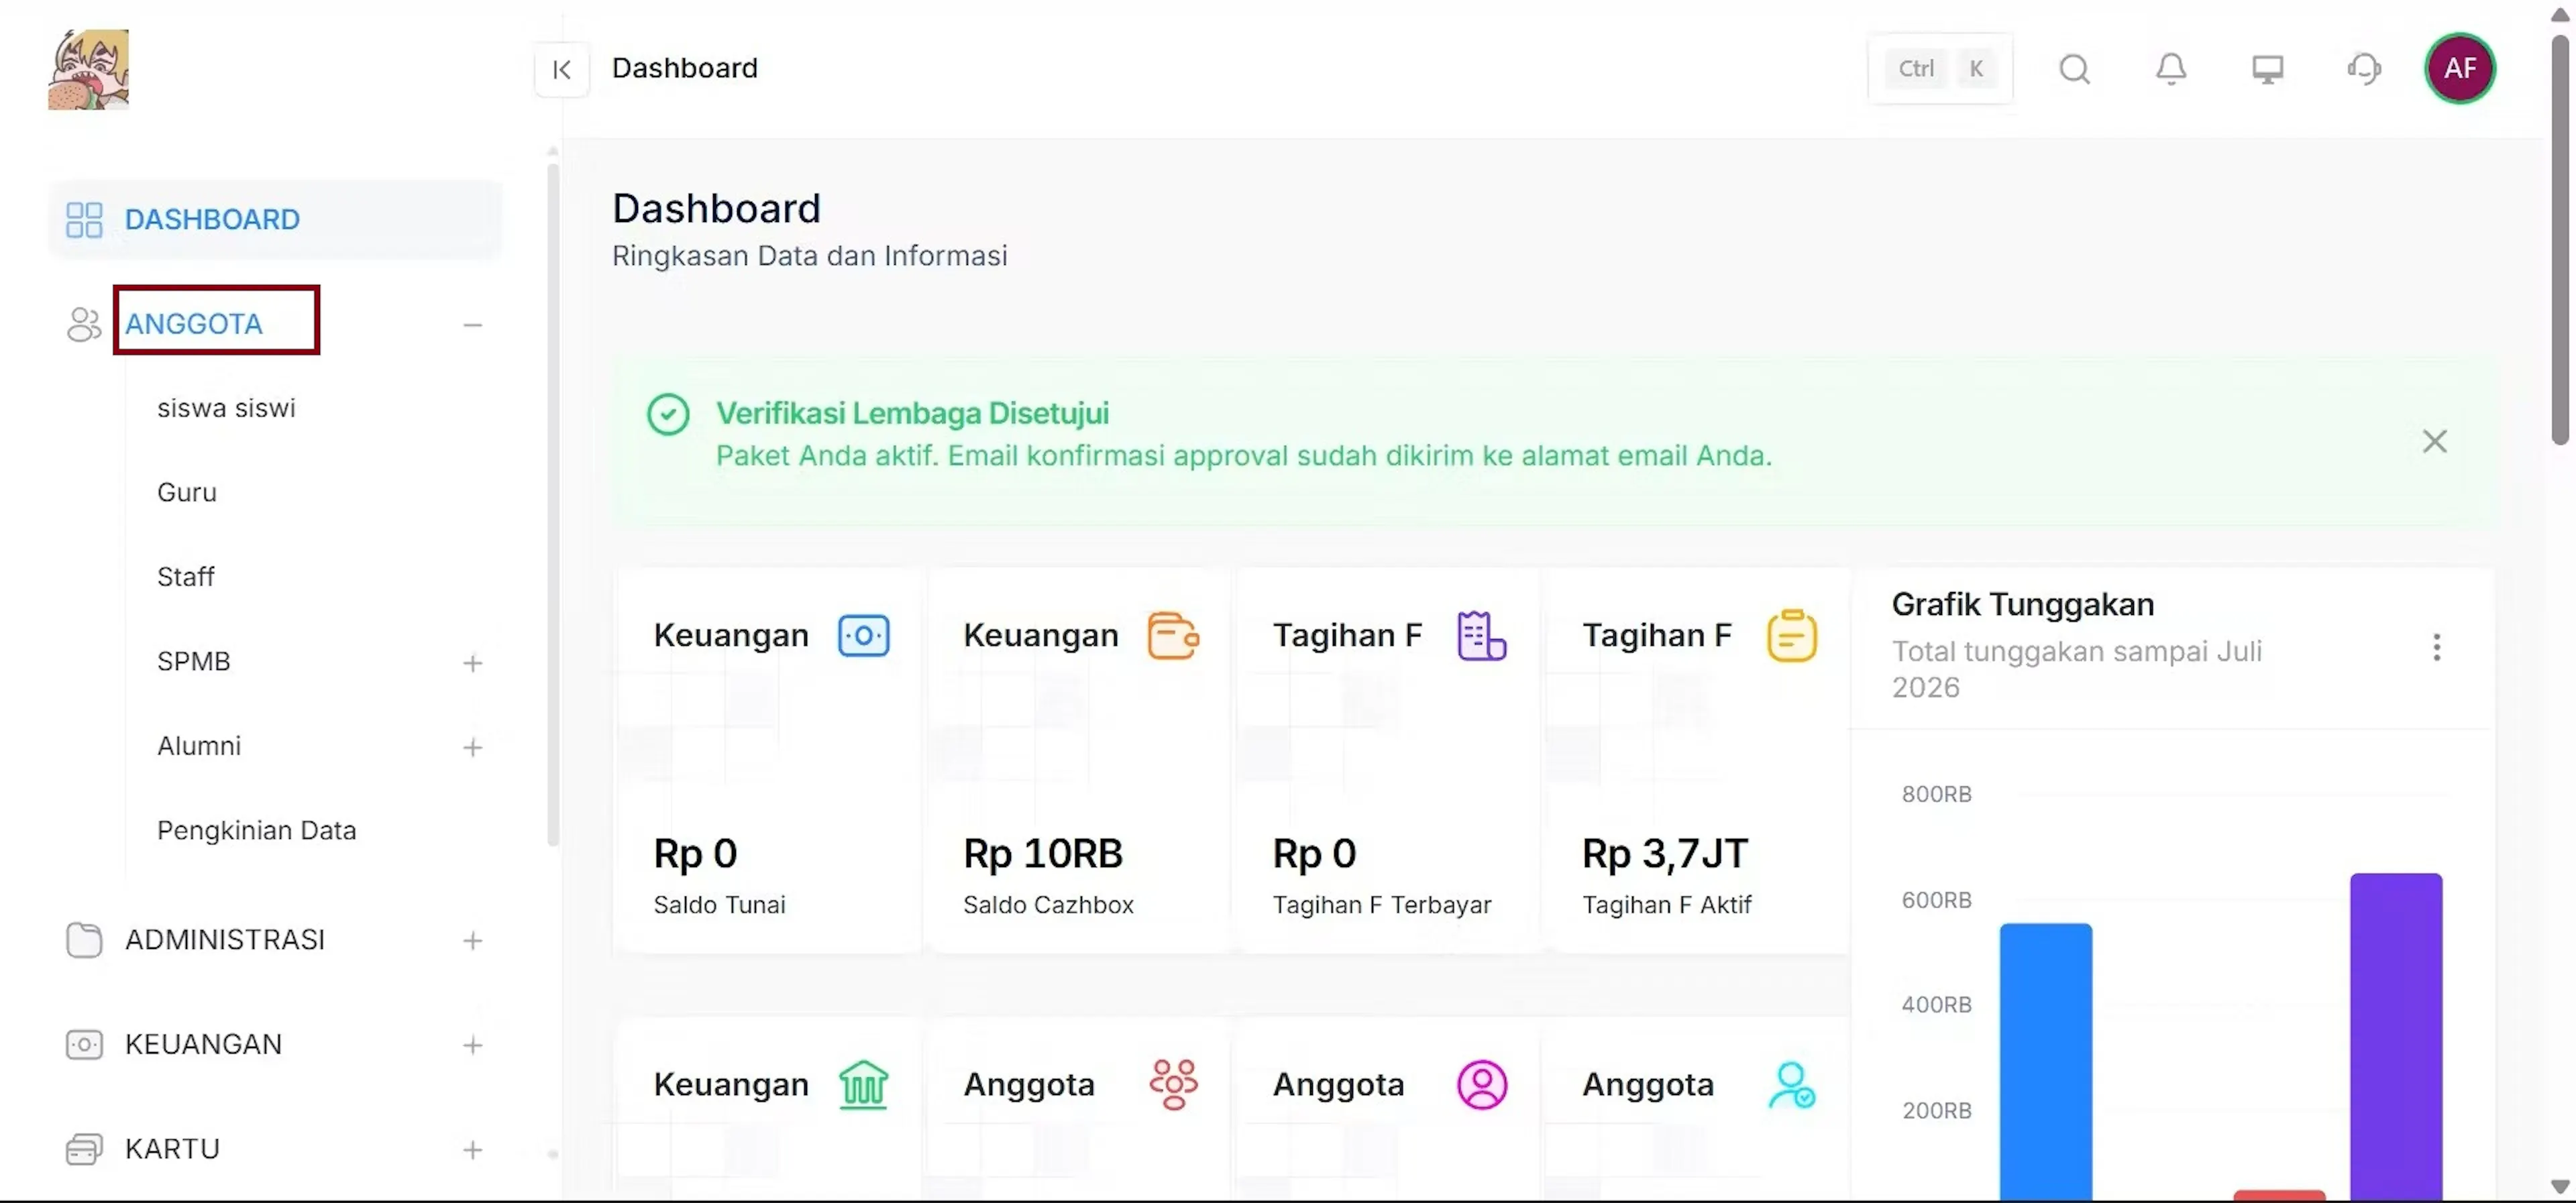Viewport: 2576px width, 1203px height.
Task: Click the monitor display icon
Action: click(x=2267, y=69)
